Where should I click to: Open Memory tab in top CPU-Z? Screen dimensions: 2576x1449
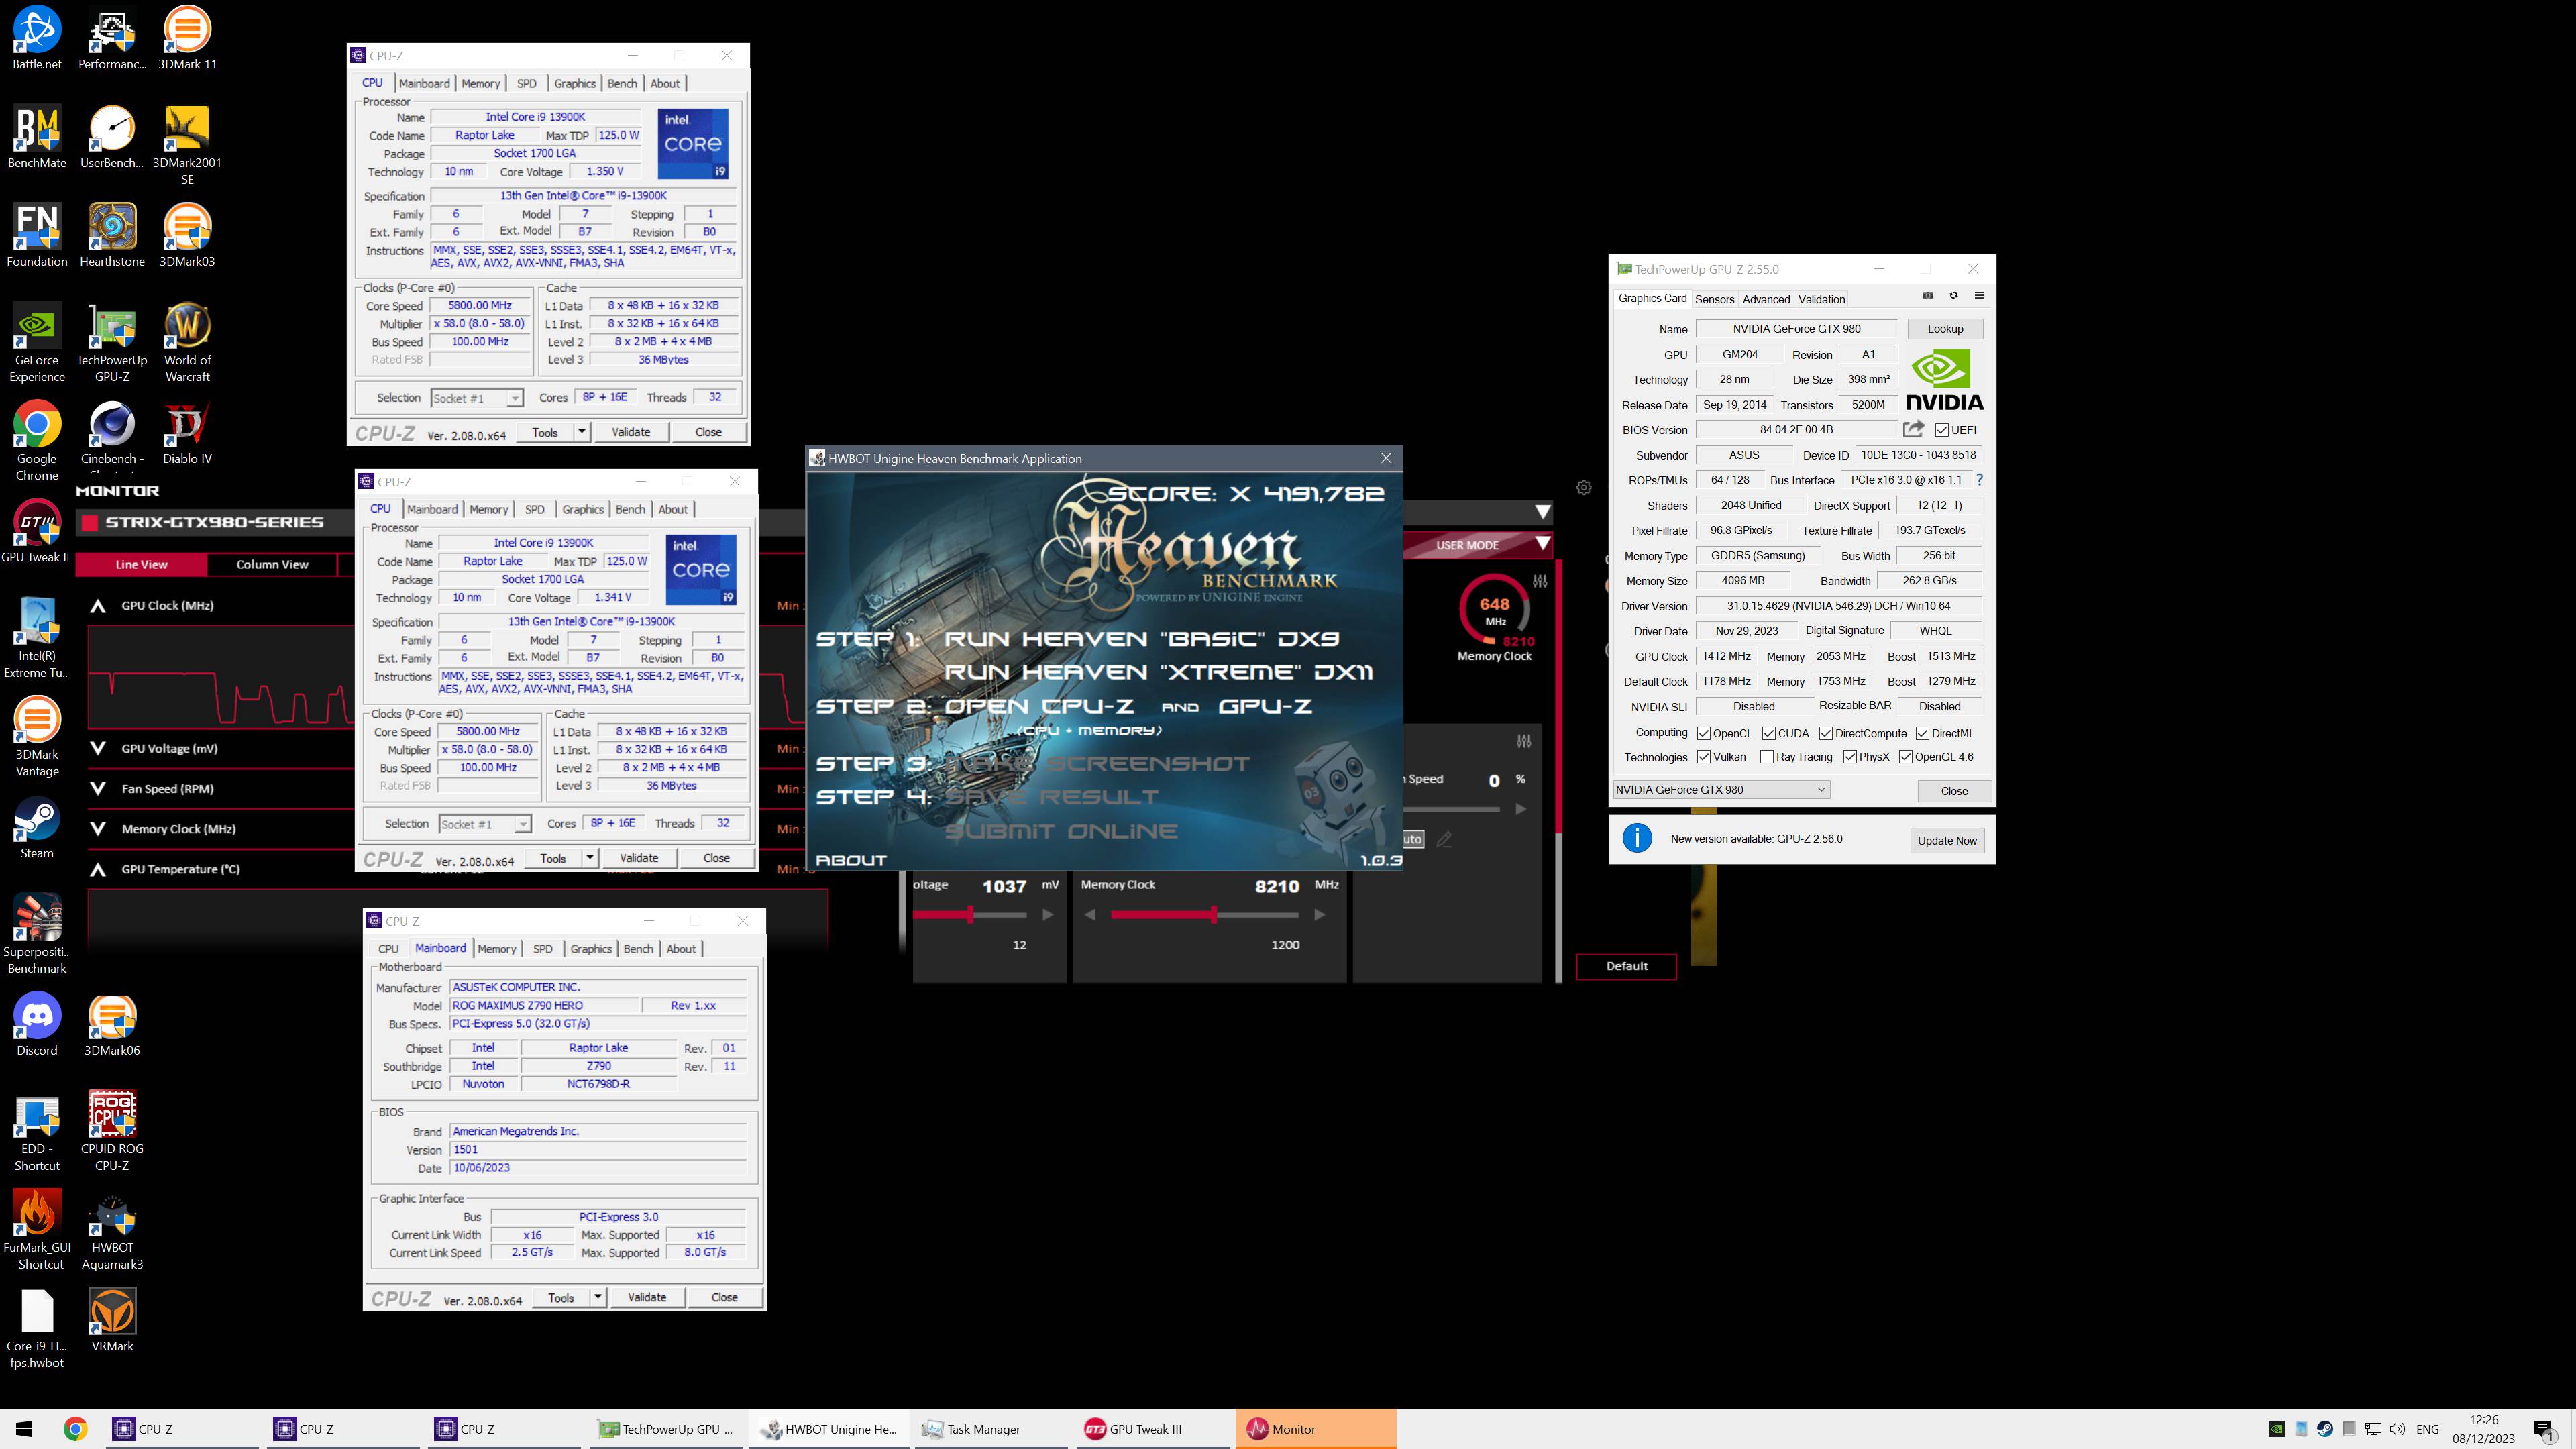click(x=481, y=83)
